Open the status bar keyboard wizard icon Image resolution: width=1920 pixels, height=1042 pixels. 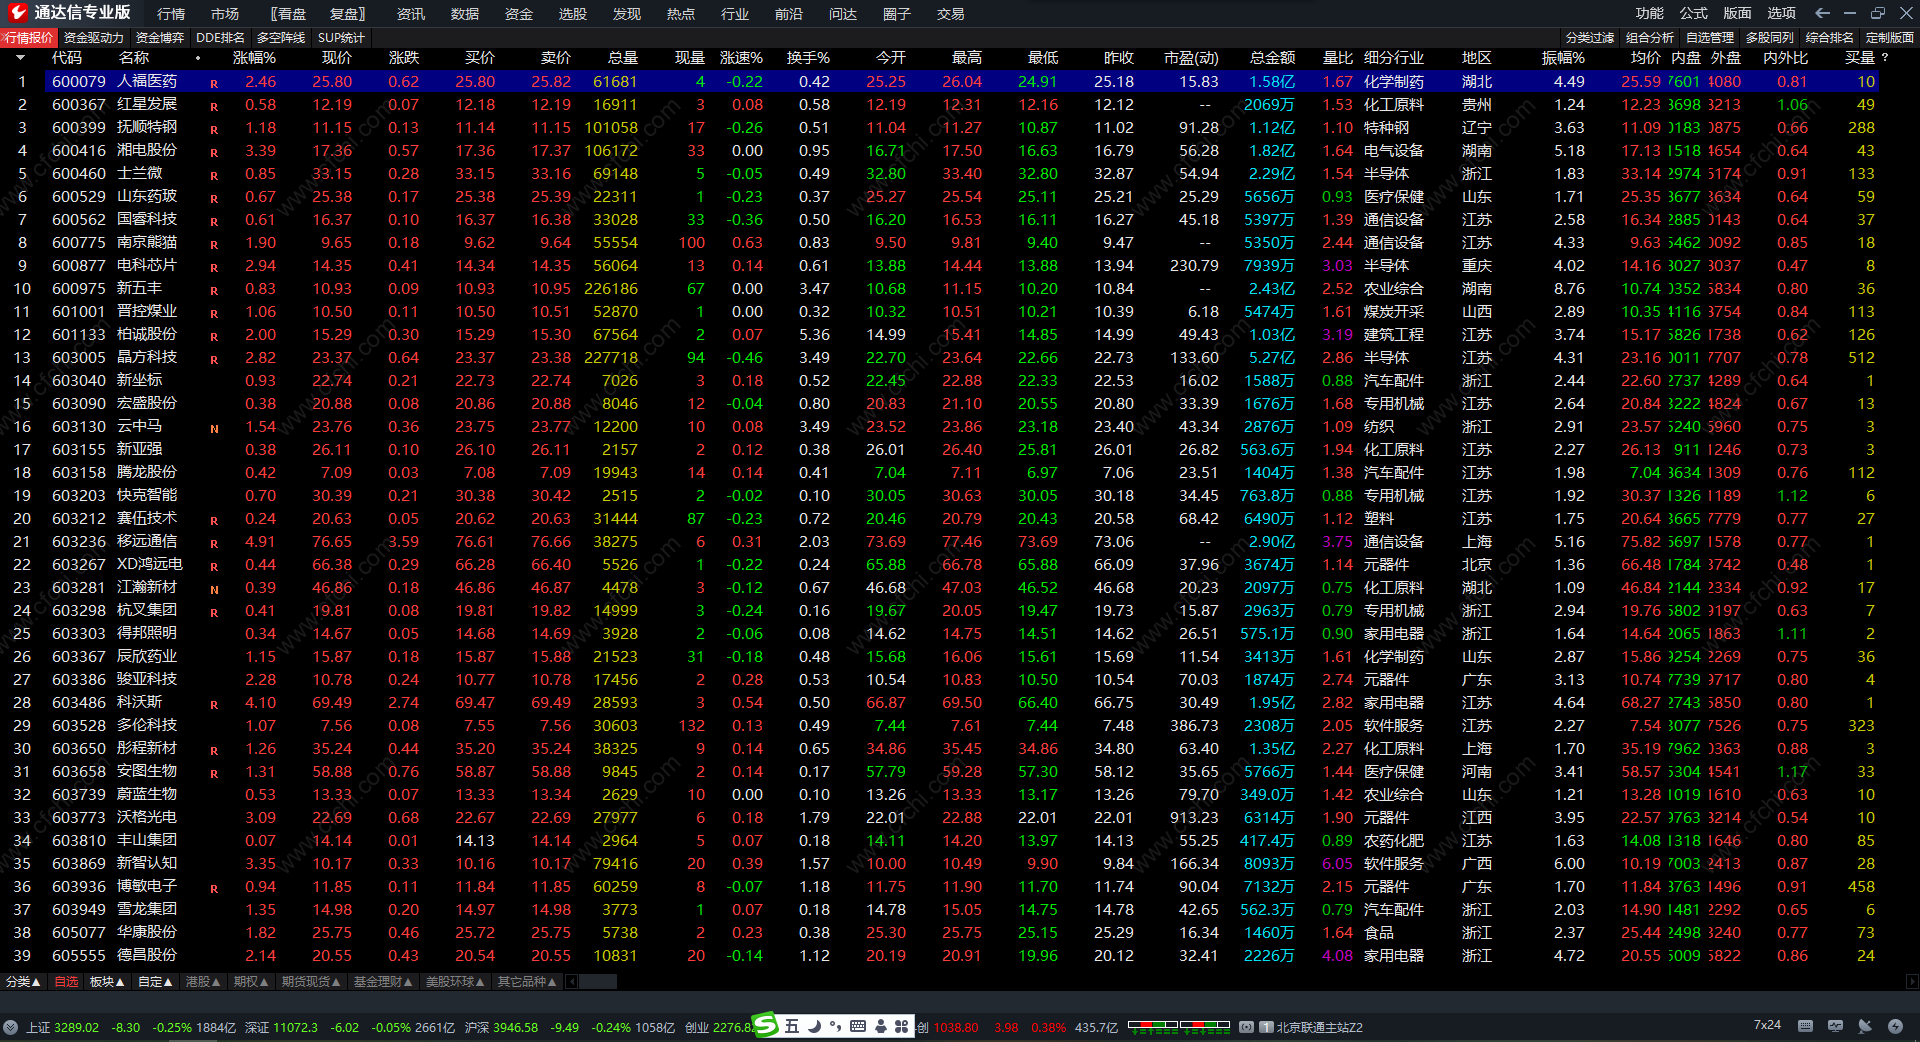pos(1805,1026)
